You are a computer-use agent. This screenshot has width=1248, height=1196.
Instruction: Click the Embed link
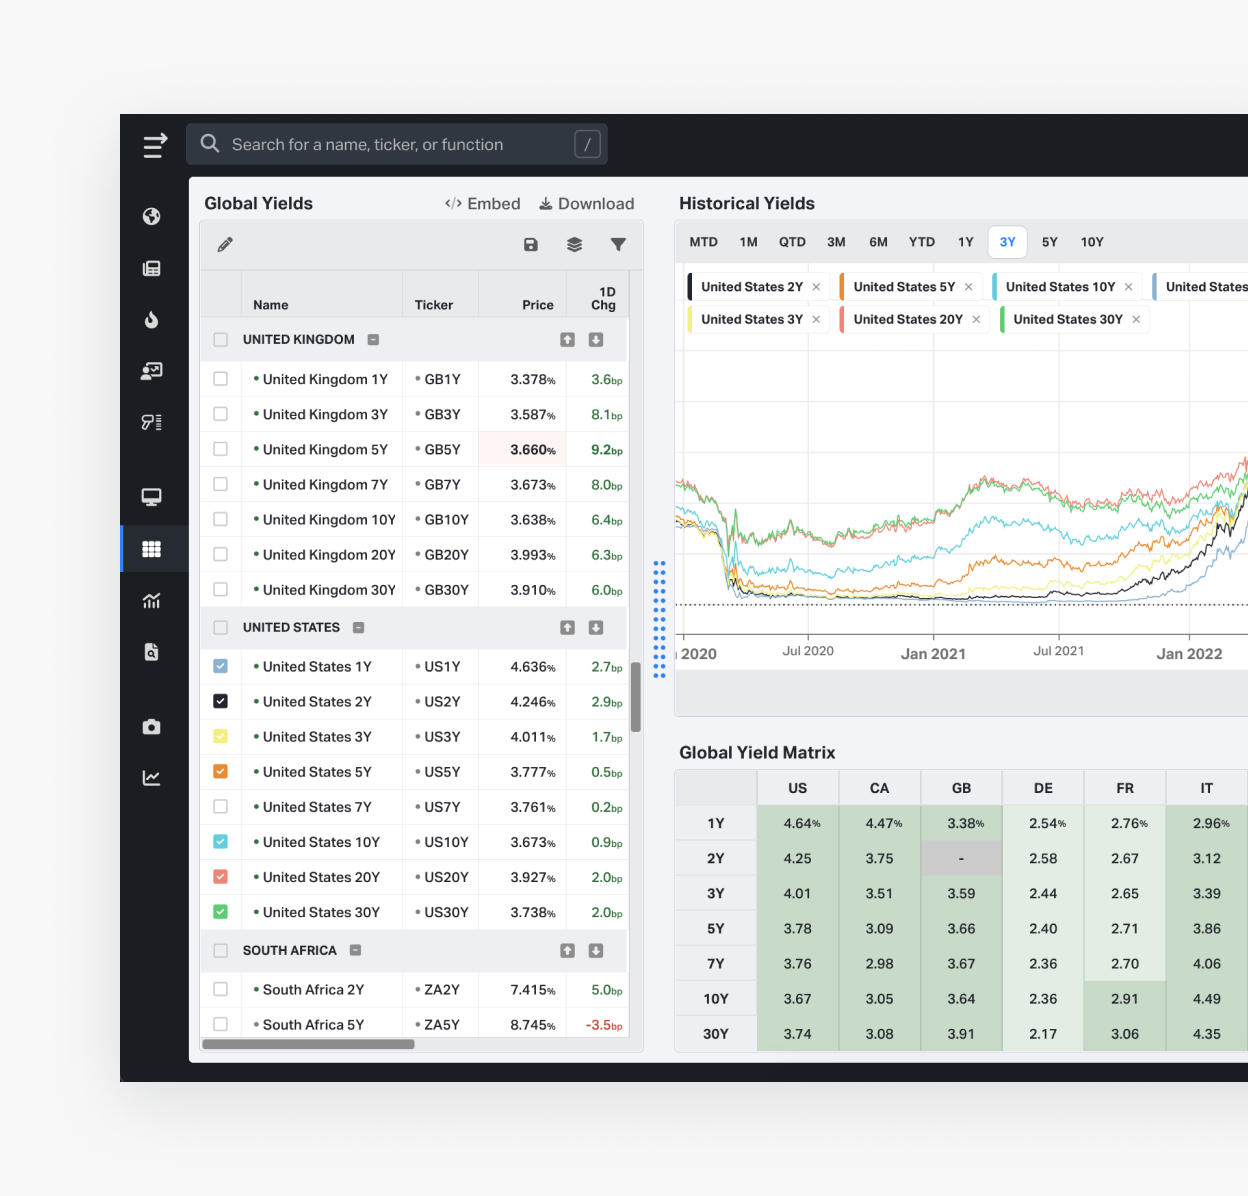[x=483, y=204]
